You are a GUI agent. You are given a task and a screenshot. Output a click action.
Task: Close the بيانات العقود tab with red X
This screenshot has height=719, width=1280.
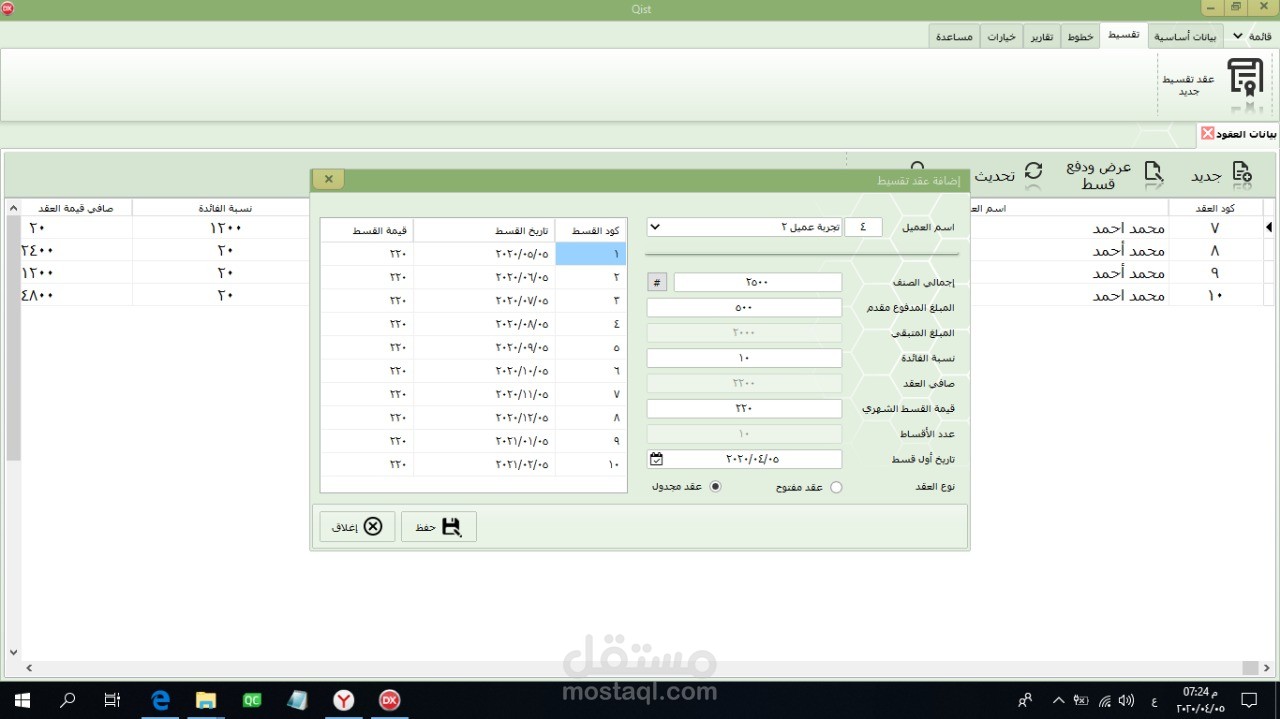tap(1208, 133)
